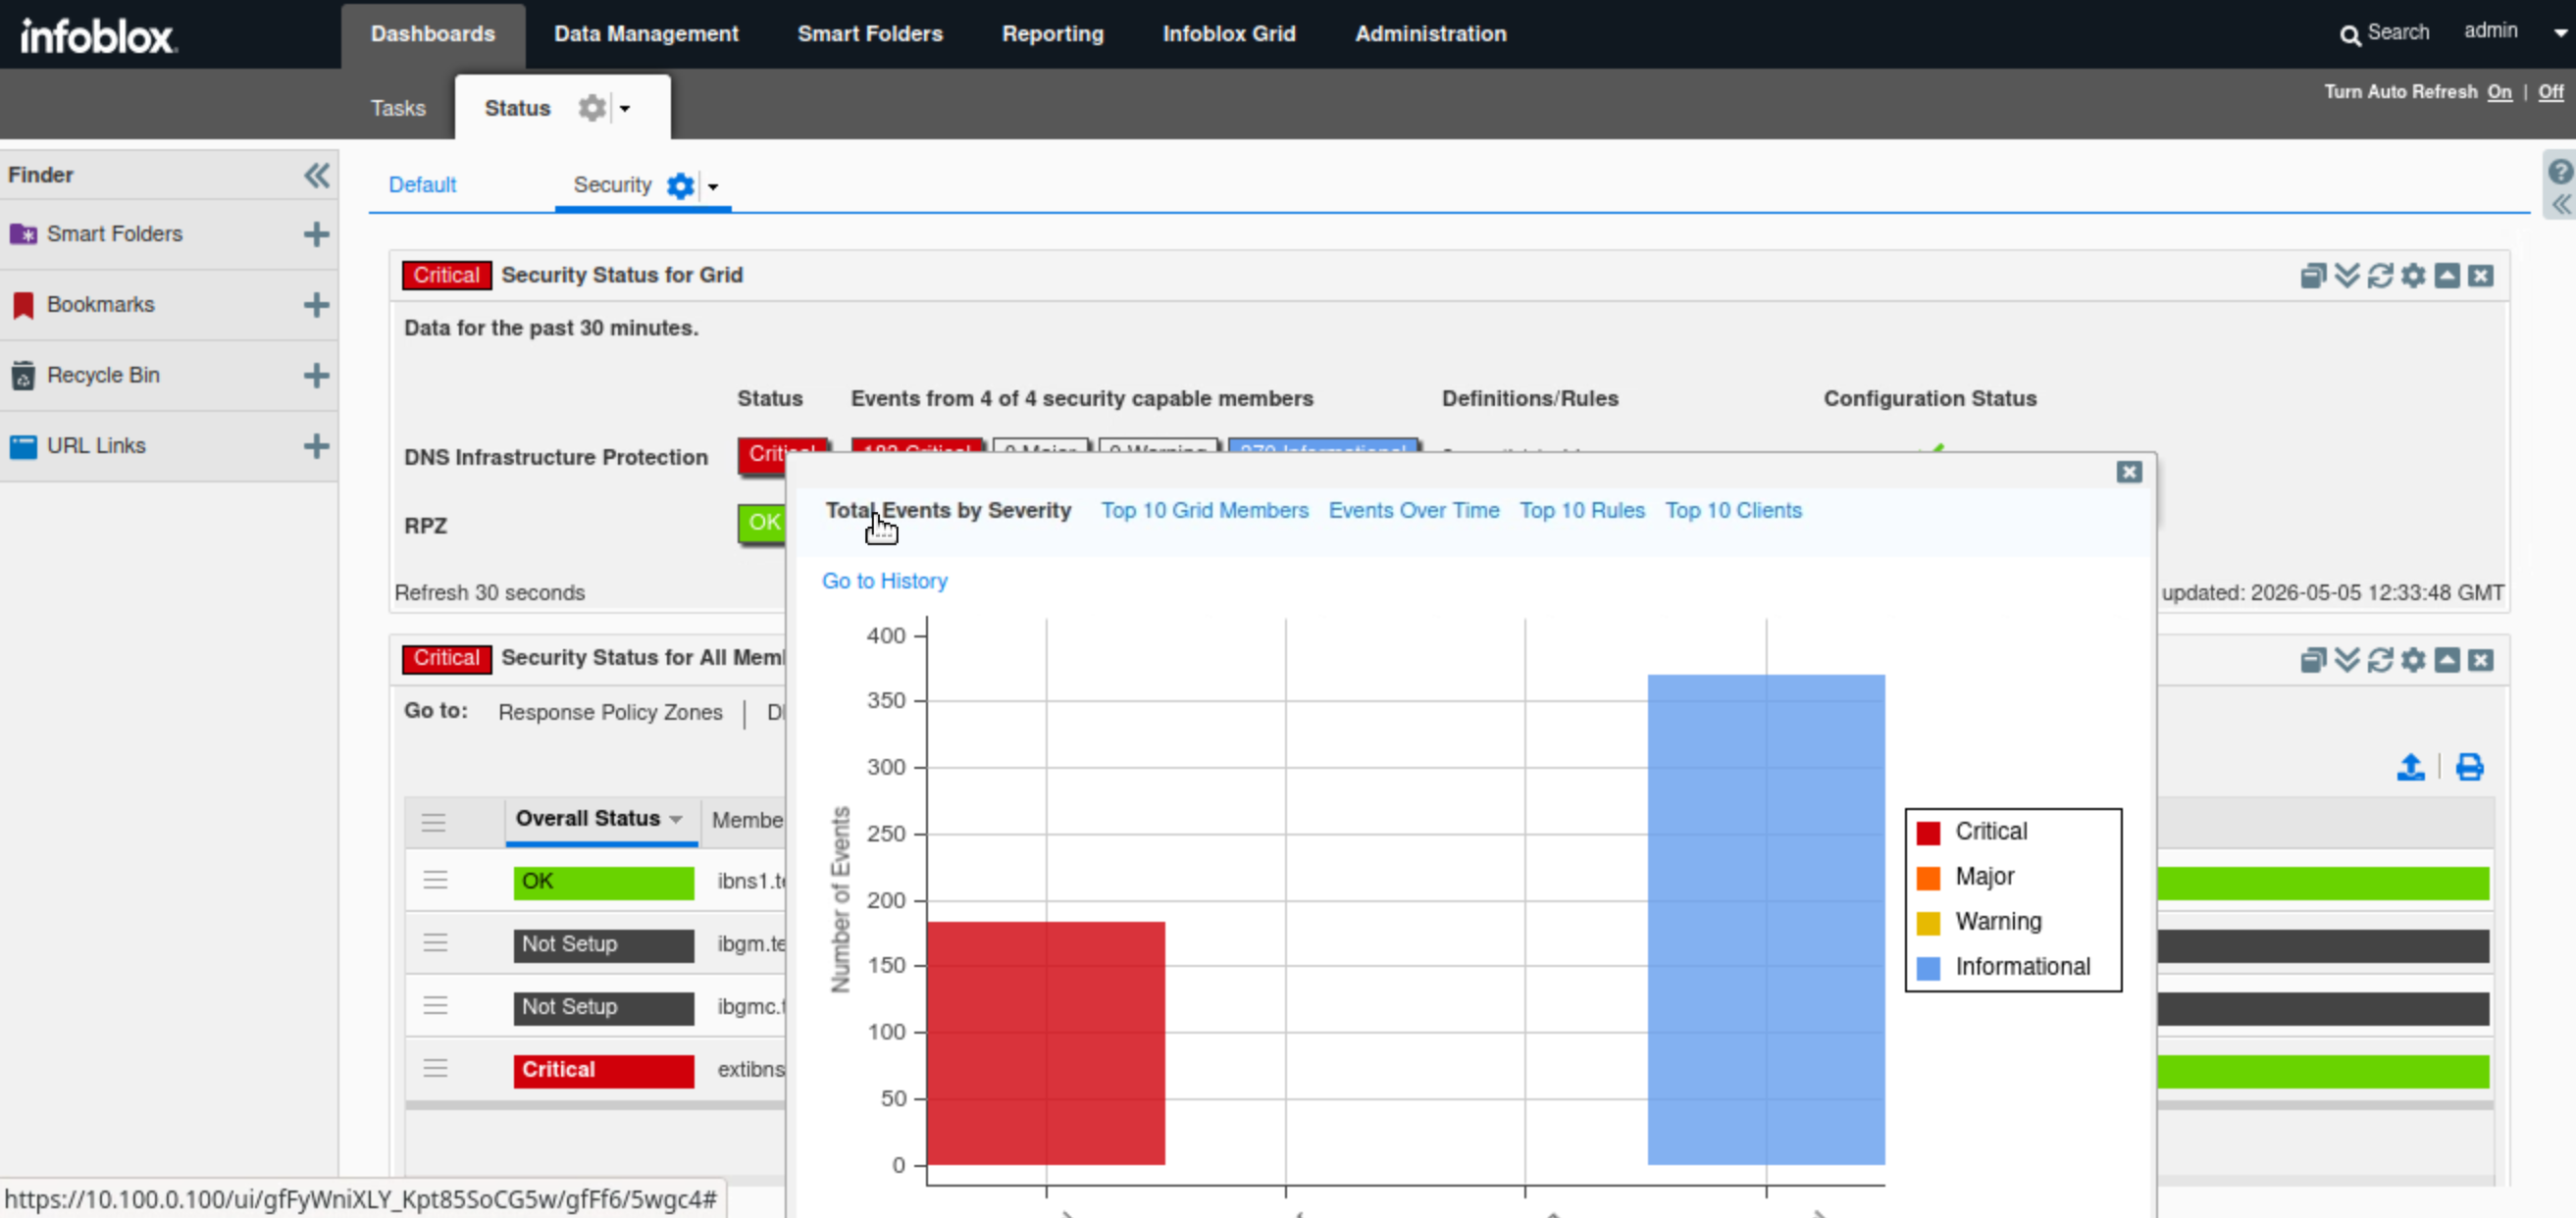Image resolution: width=2576 pixels, height=1218 pixels.
Task: Open the Security dashboard gear settings
Action: [x=680, y=186]
